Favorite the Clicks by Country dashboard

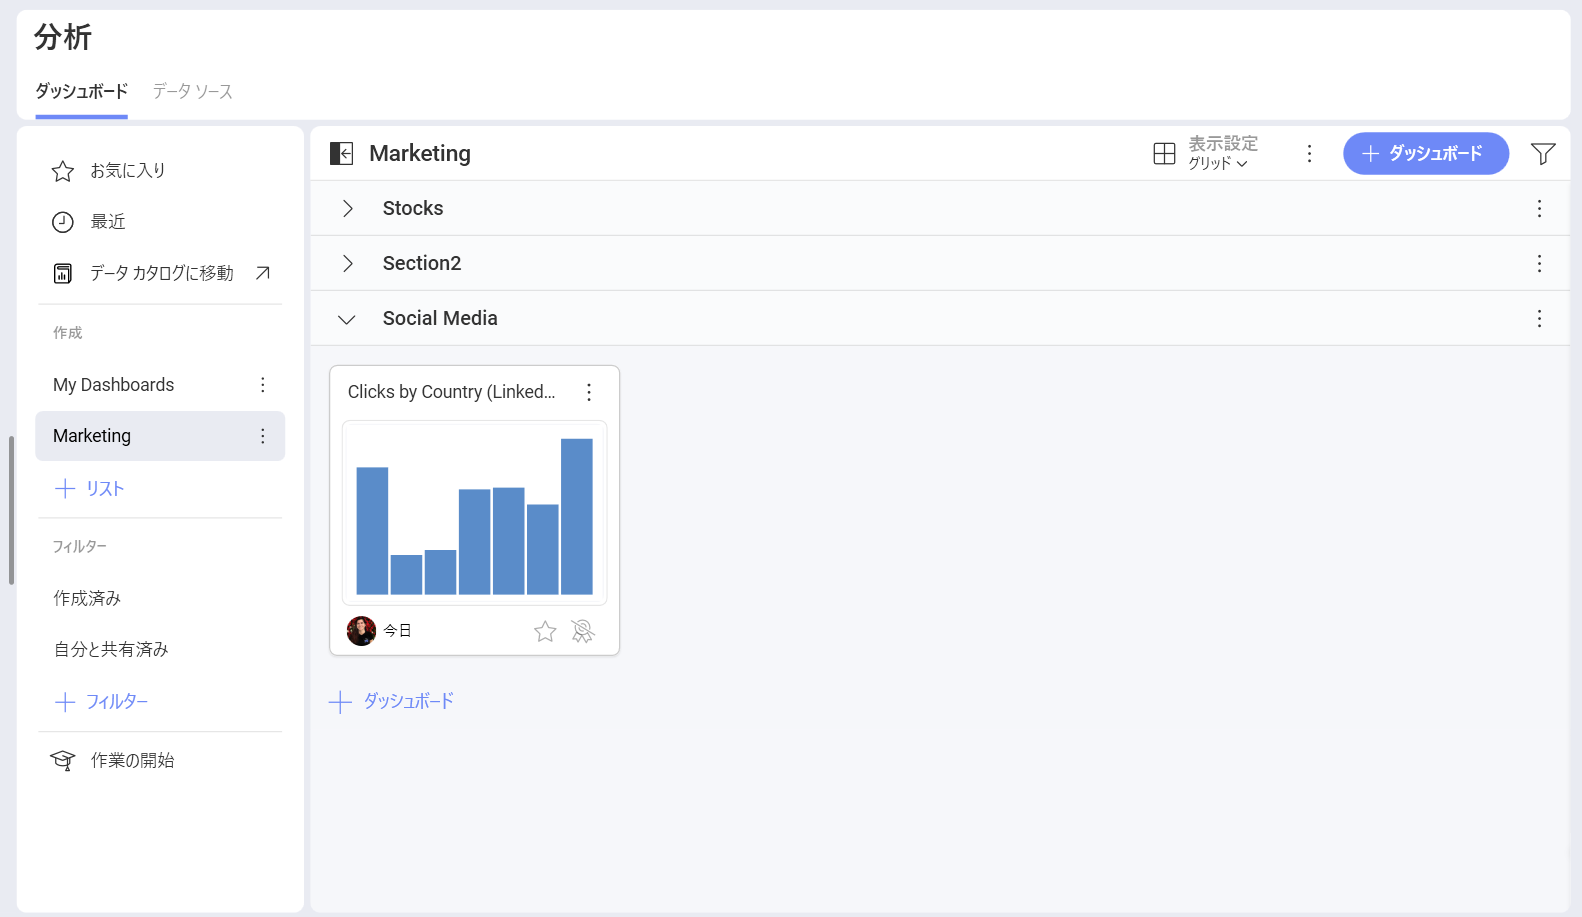[545, 631]
